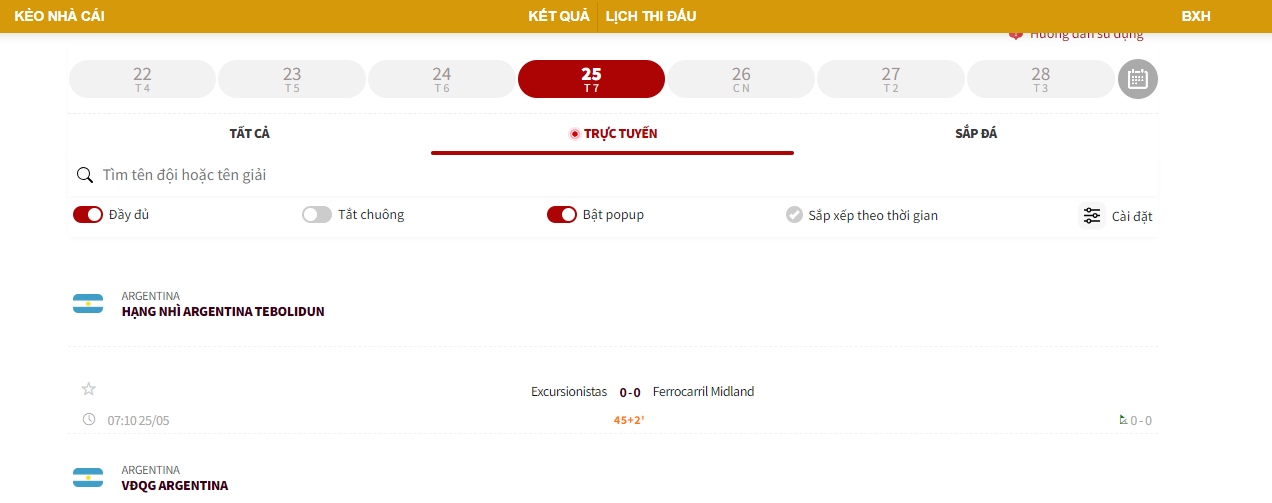This screenshot has height=503, width=1272.
Task: Enable the Tắt chuông toggle
Action: pyautogui.click(x=317, y=214)
